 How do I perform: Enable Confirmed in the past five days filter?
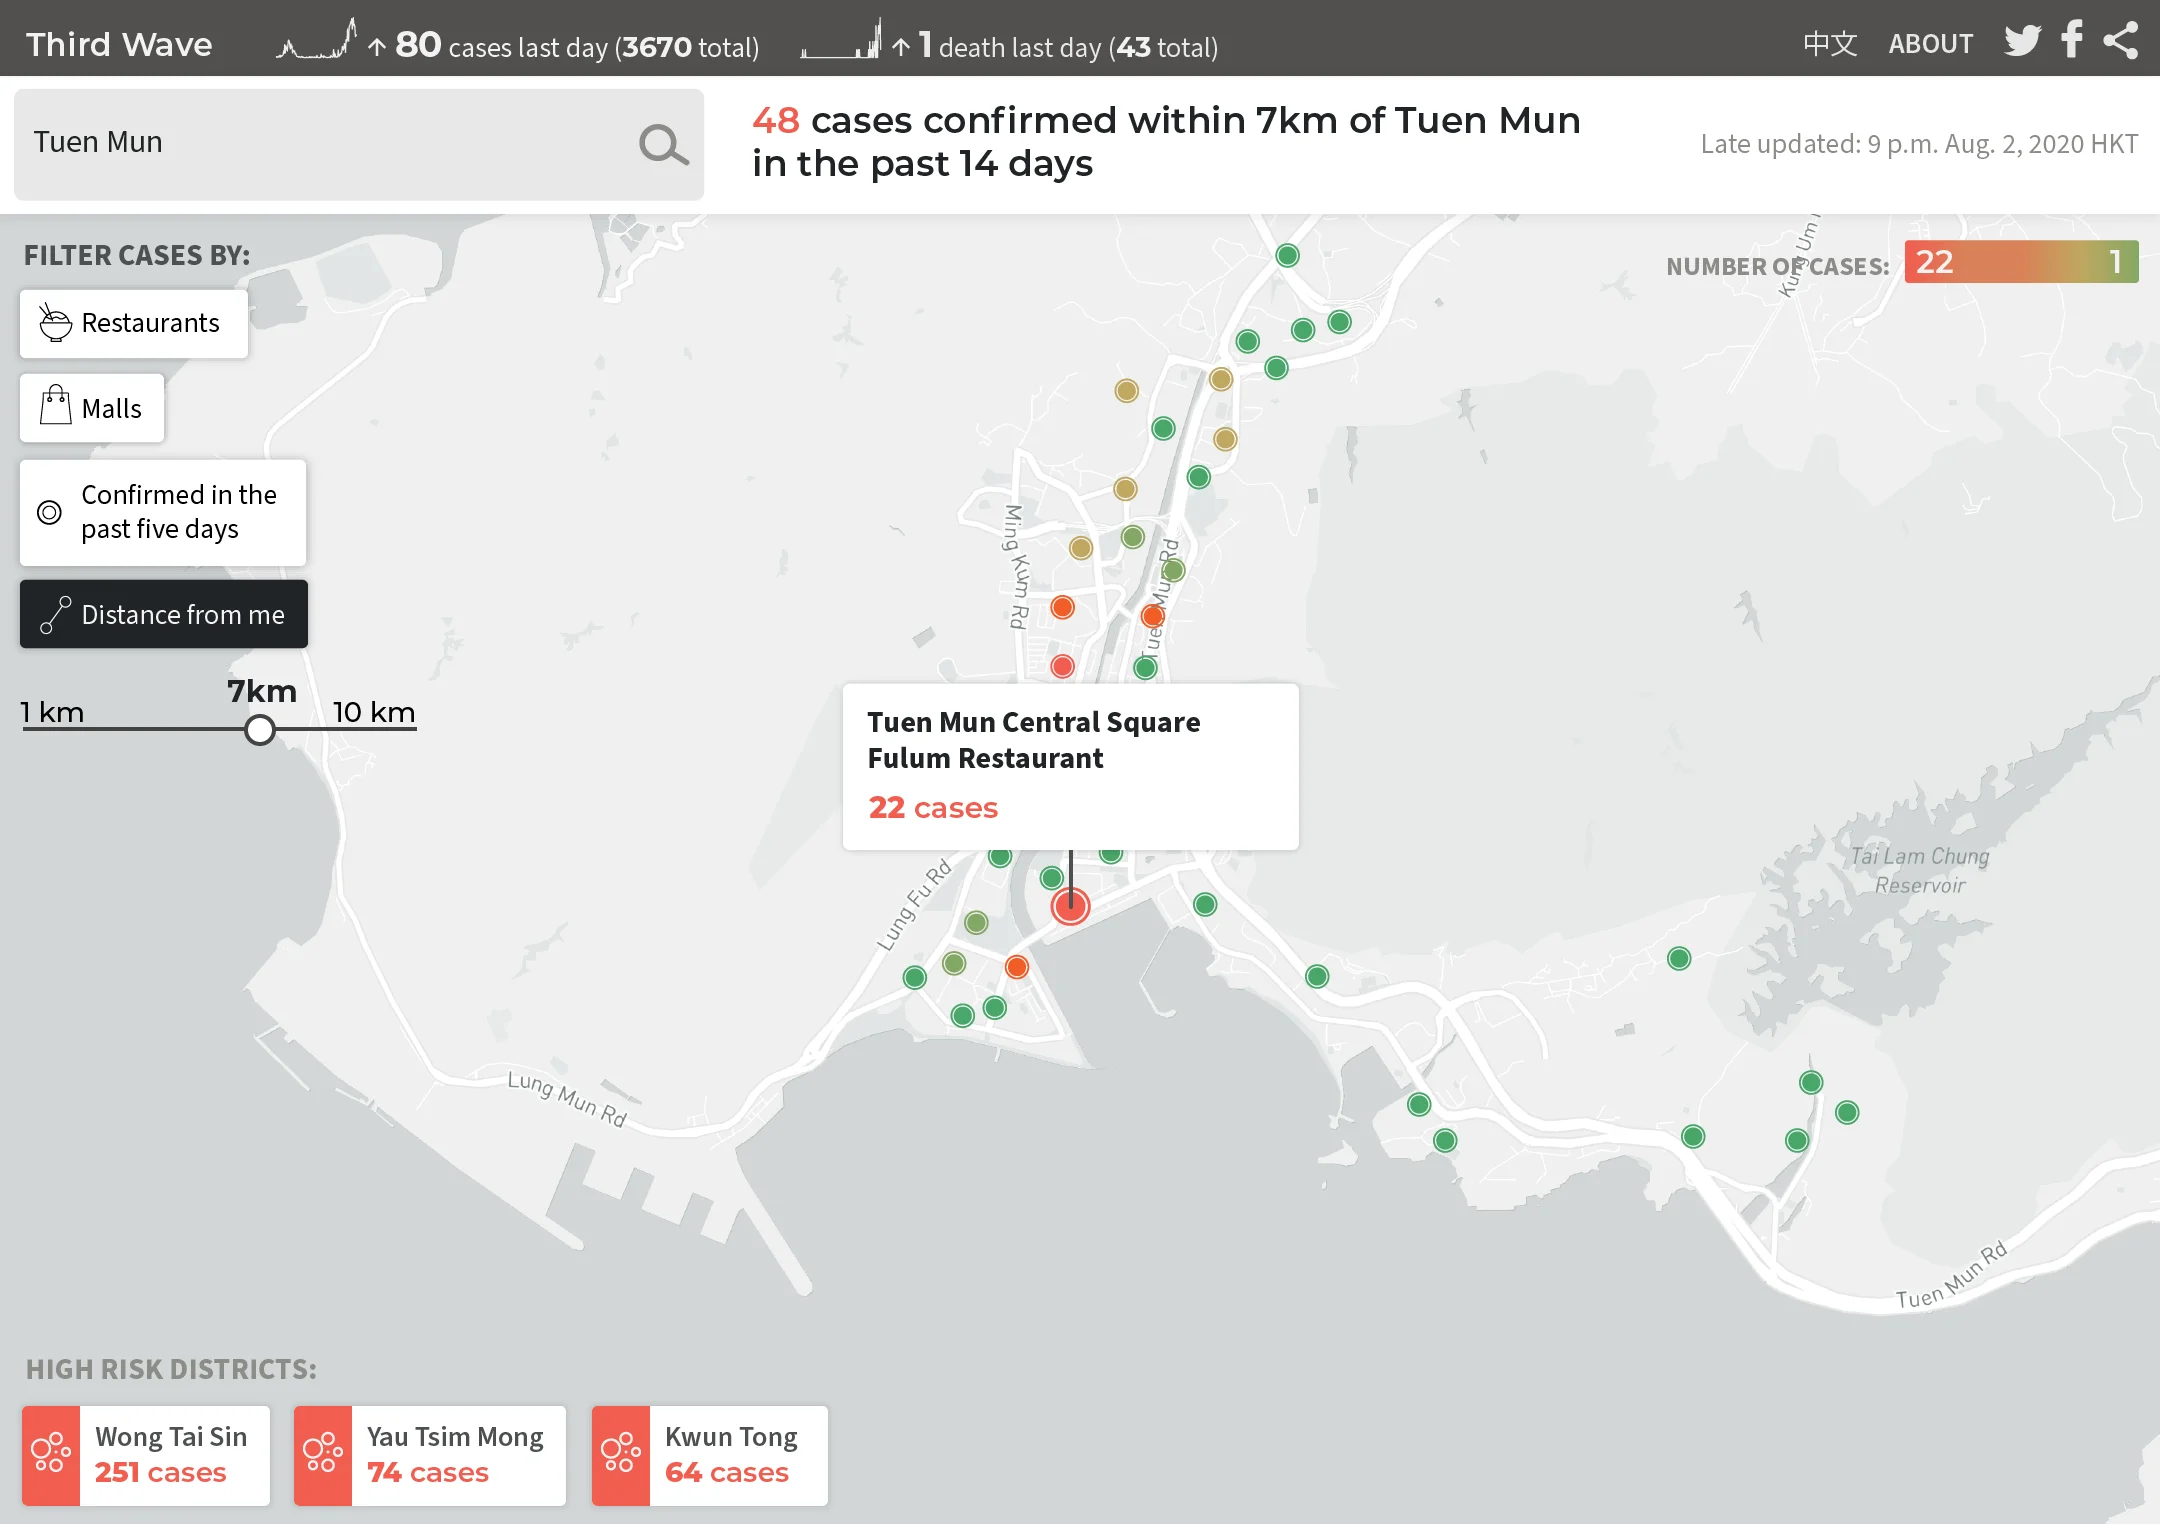click(163, 512)
